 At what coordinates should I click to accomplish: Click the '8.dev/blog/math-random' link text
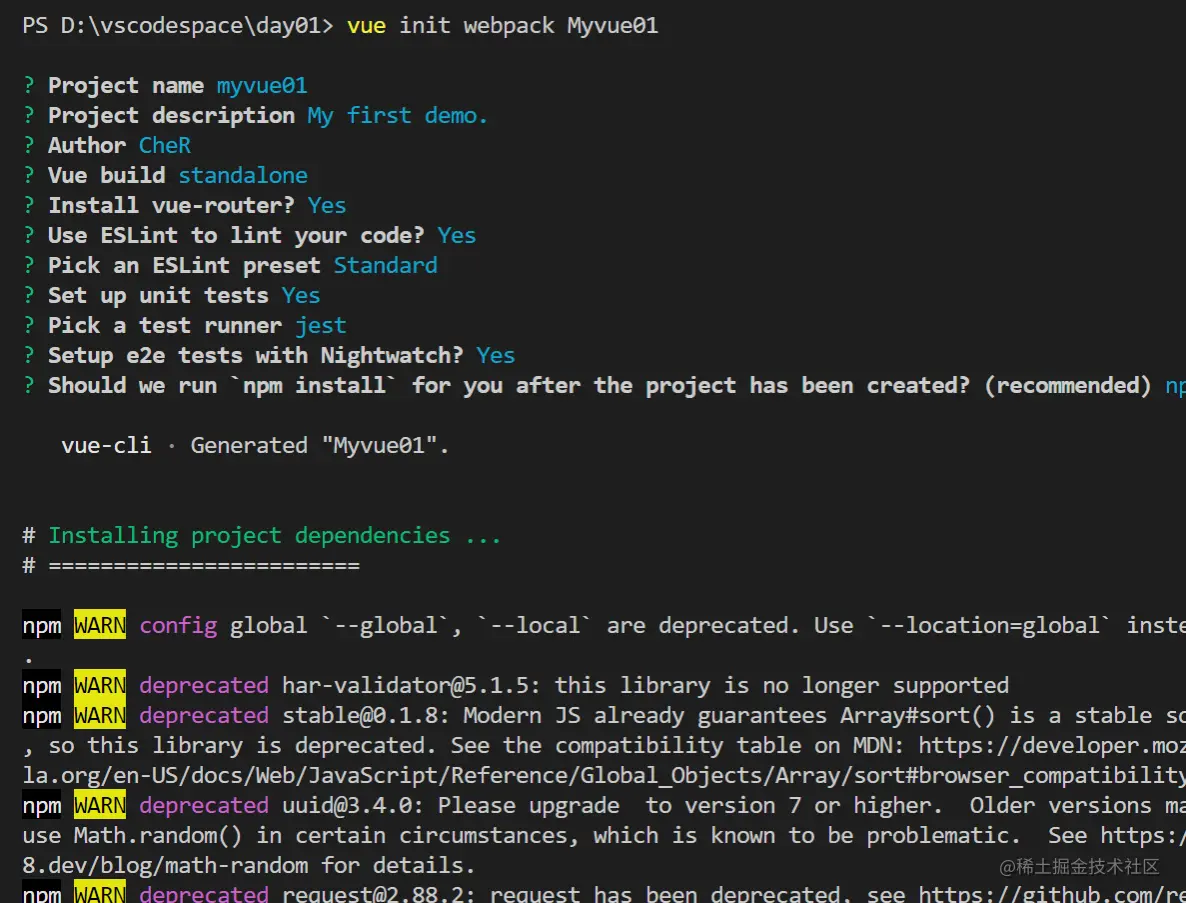tap(166, 865)
